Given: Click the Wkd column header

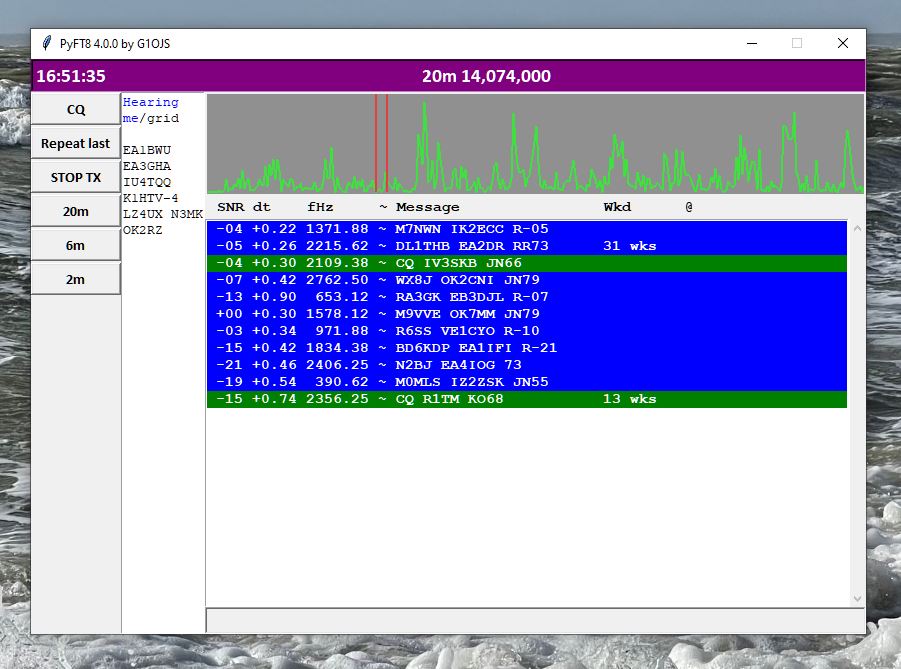Looking at the screenshot, I should pyautogui.click(x=617, y=207).
